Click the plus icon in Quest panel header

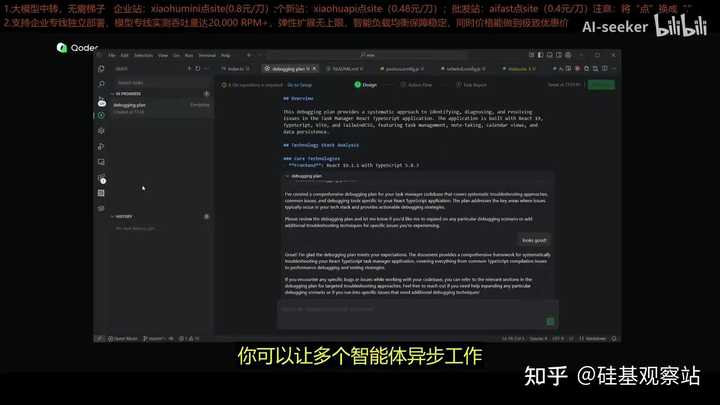[x=189, y=68]
